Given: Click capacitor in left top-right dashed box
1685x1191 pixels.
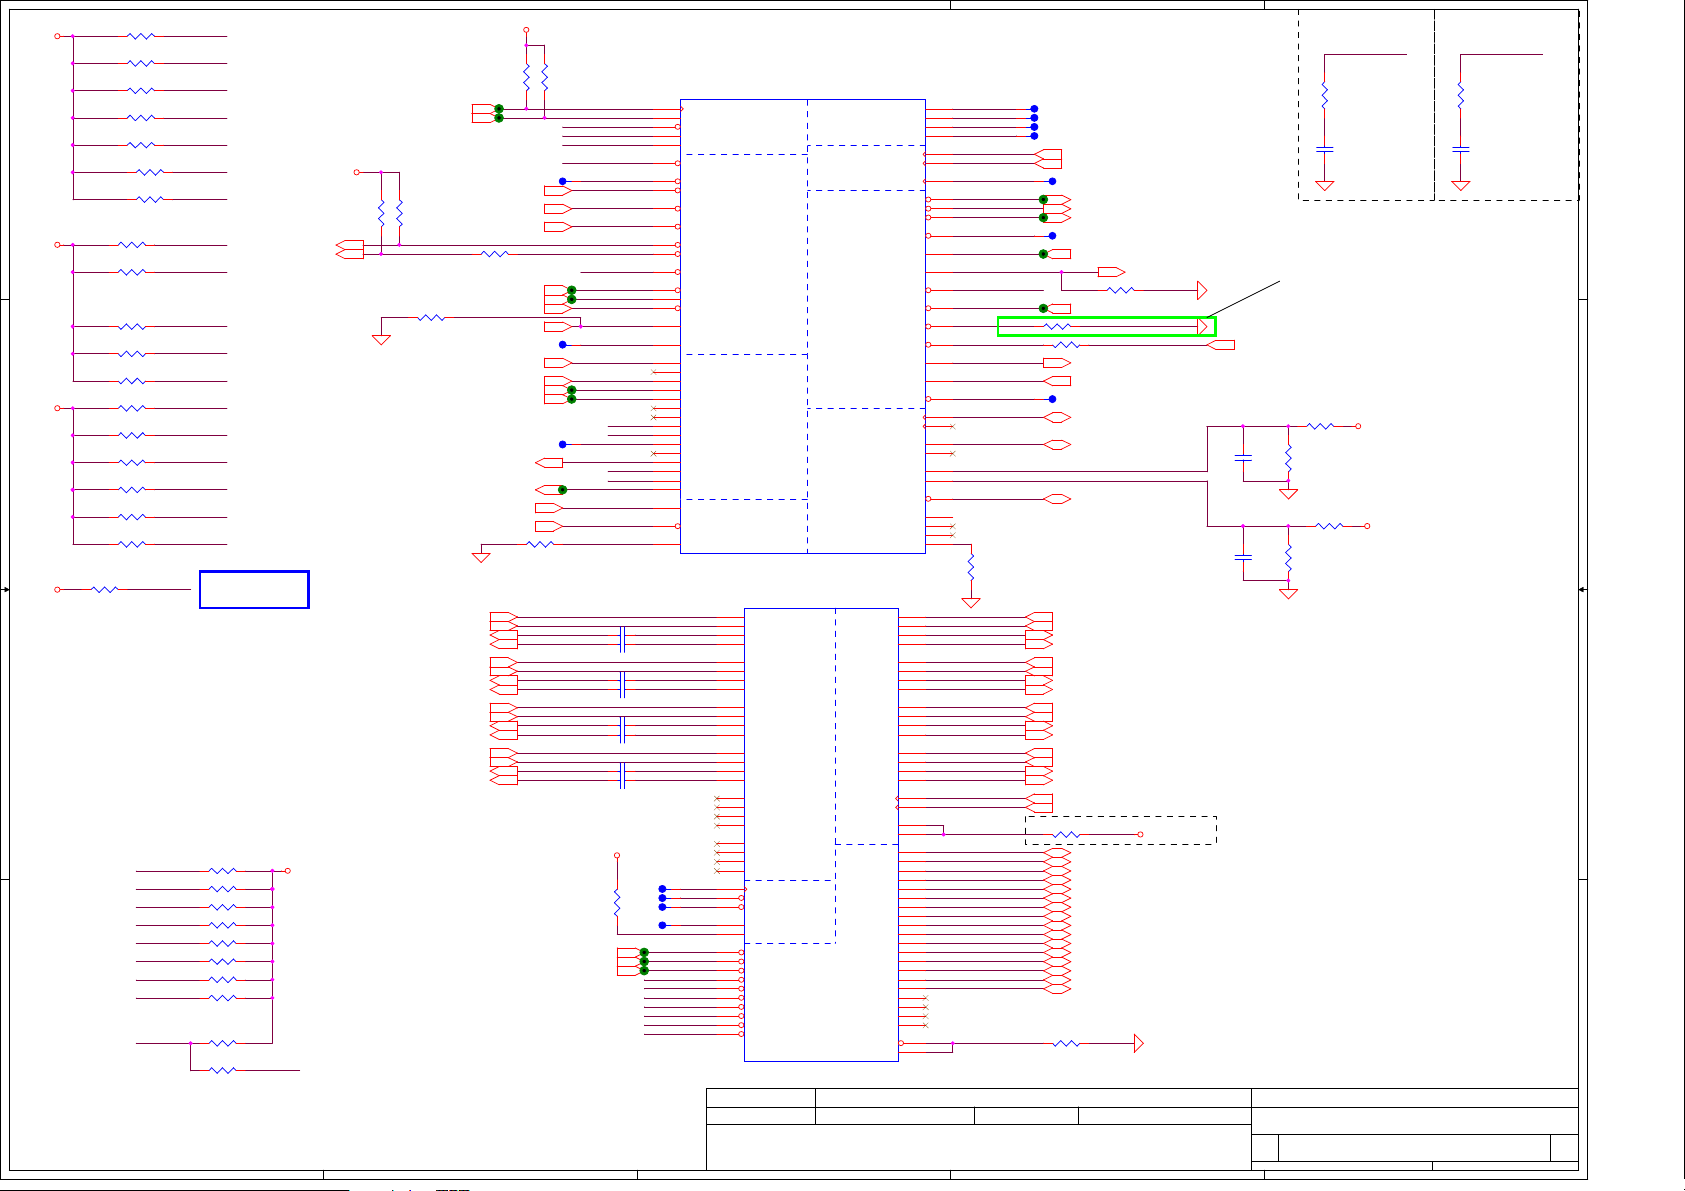Looking at the screenshot, I should pyautogui.click(x=1324, y=149).
